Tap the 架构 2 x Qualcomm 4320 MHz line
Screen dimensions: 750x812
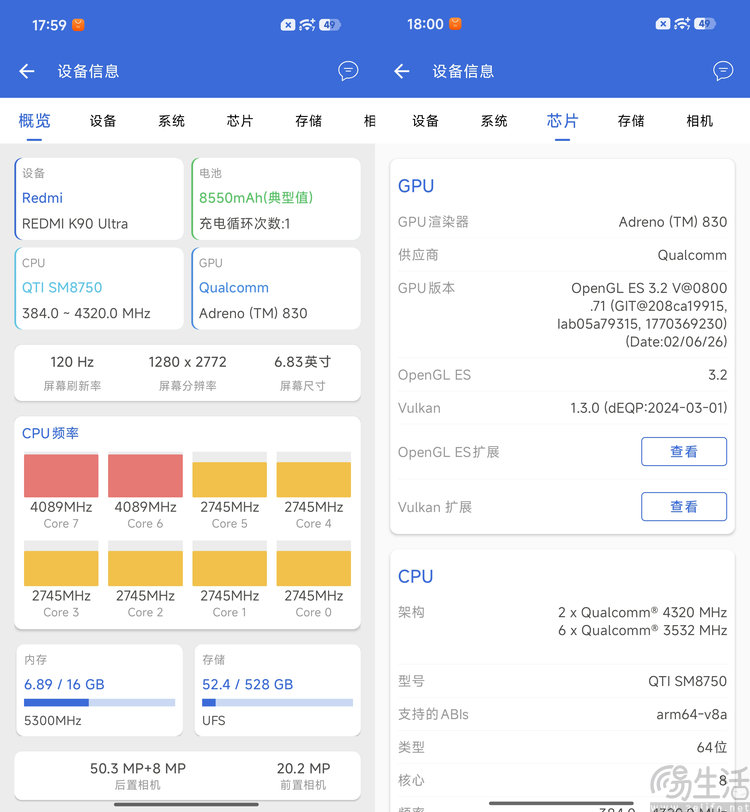(642, 613)
